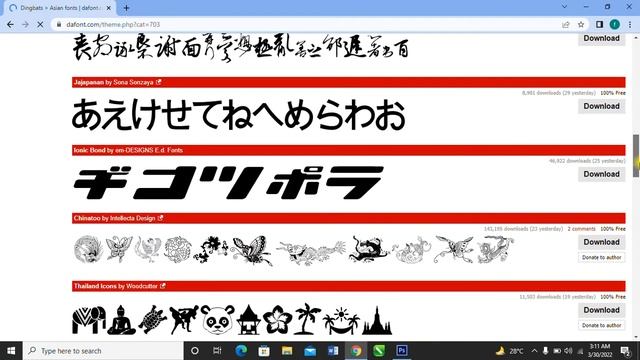
Task: Open File Explorer from taskbar
Action: pos(287,351)
